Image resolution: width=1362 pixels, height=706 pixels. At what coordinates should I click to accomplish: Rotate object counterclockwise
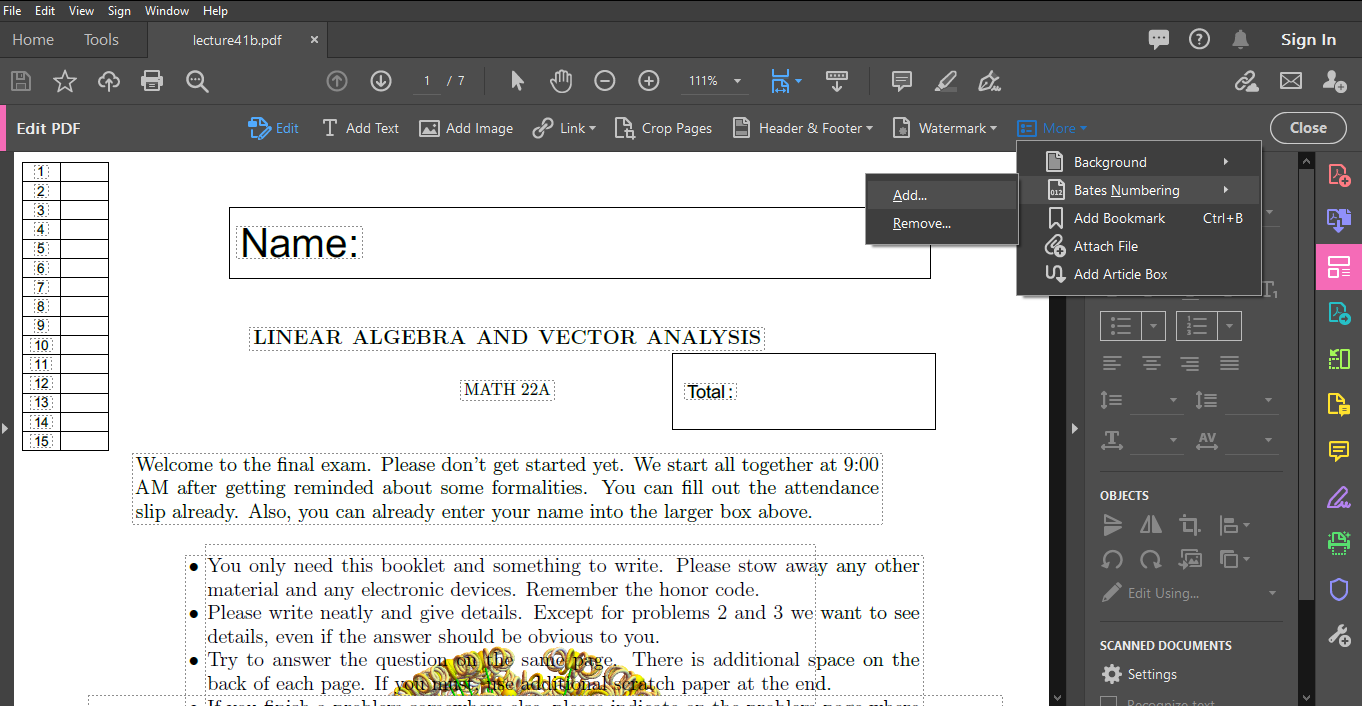1112,560
